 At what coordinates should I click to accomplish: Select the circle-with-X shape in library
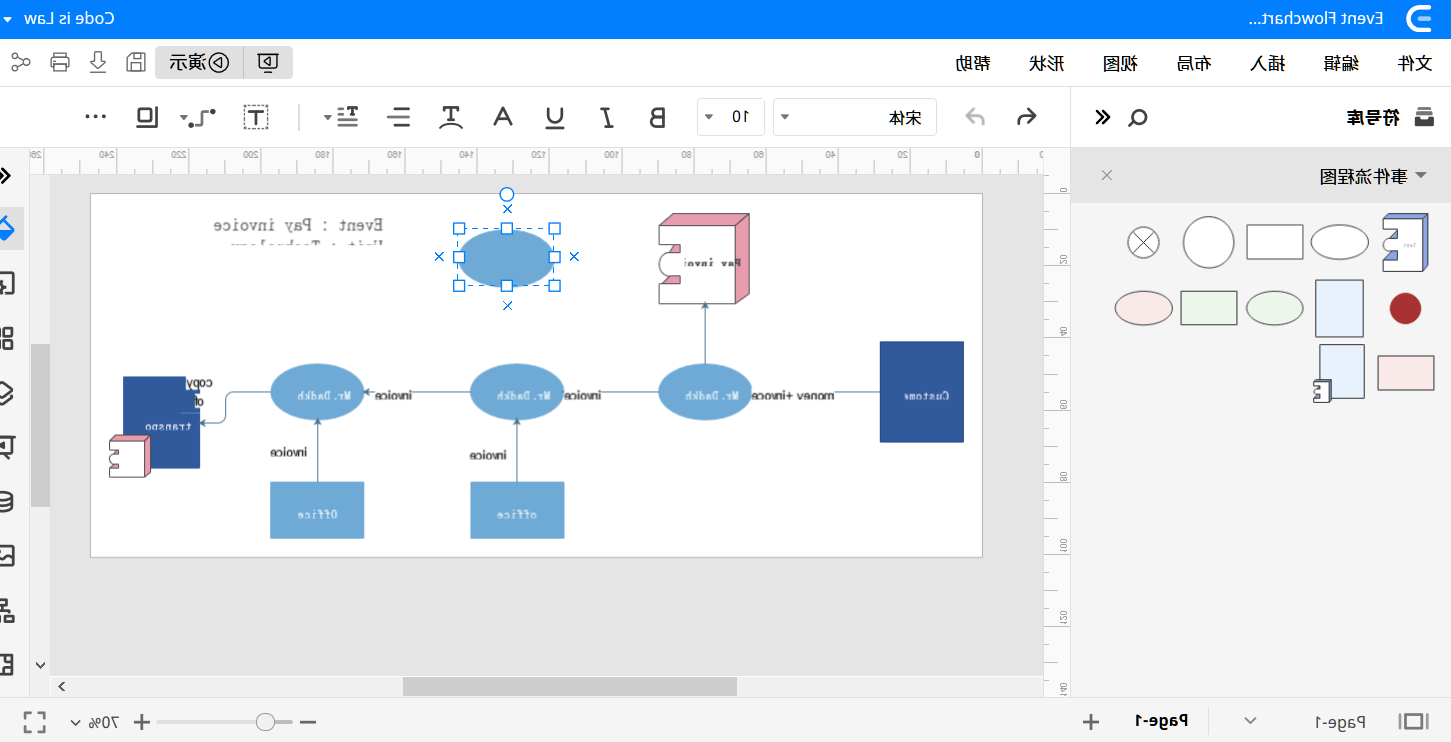tap(1143, 242)
